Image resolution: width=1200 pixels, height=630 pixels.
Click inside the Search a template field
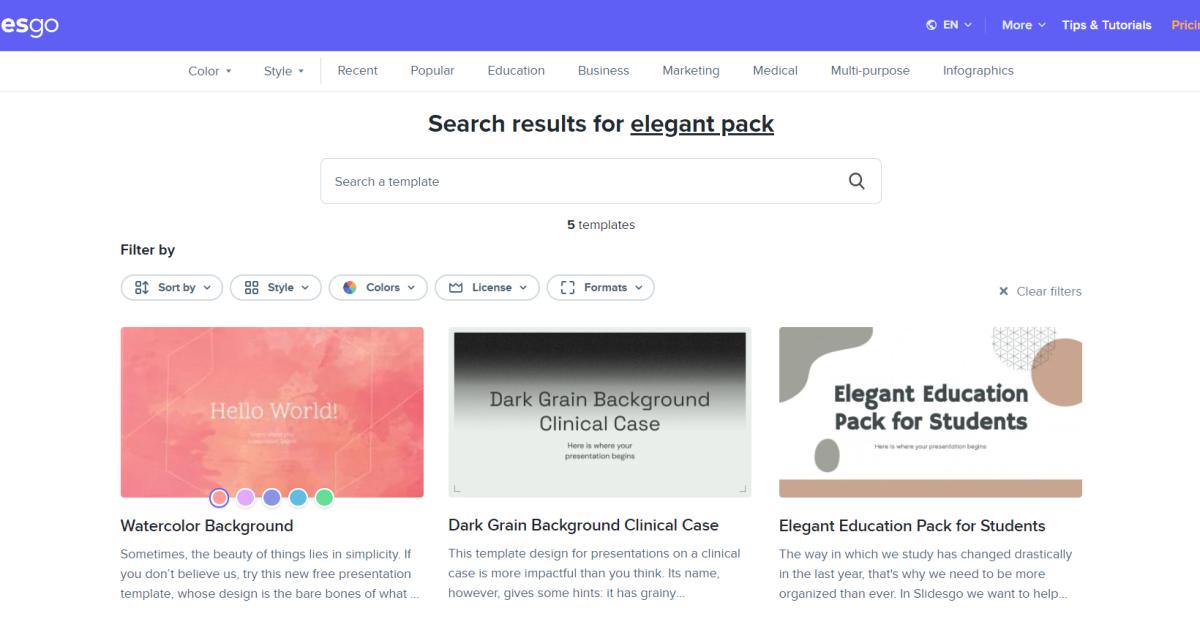click(600, 181)
